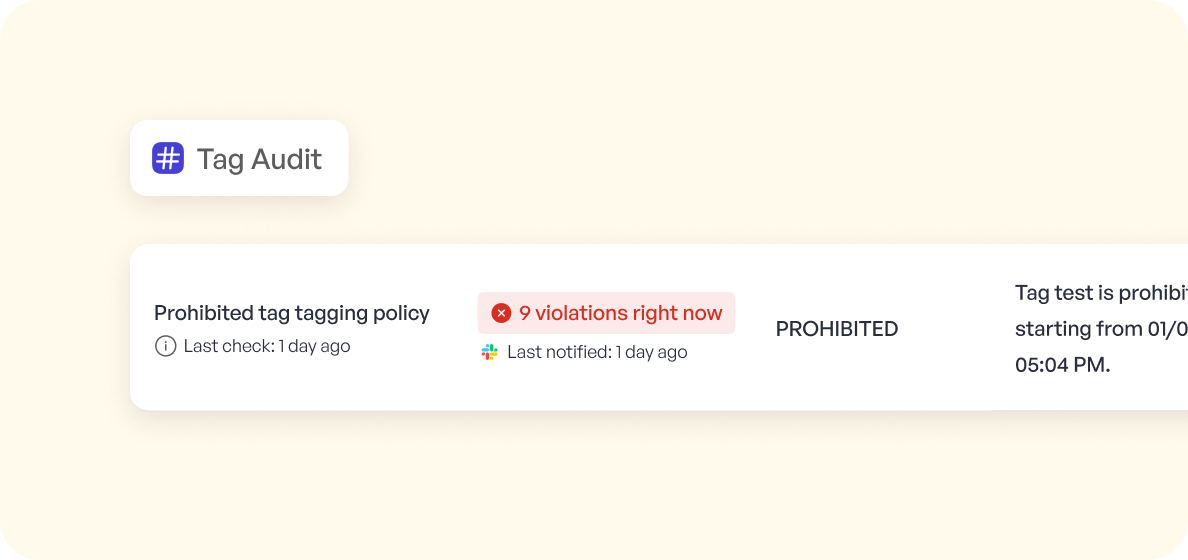
Task: Click the red X violation icon
Action: click(x=501, y=313)
